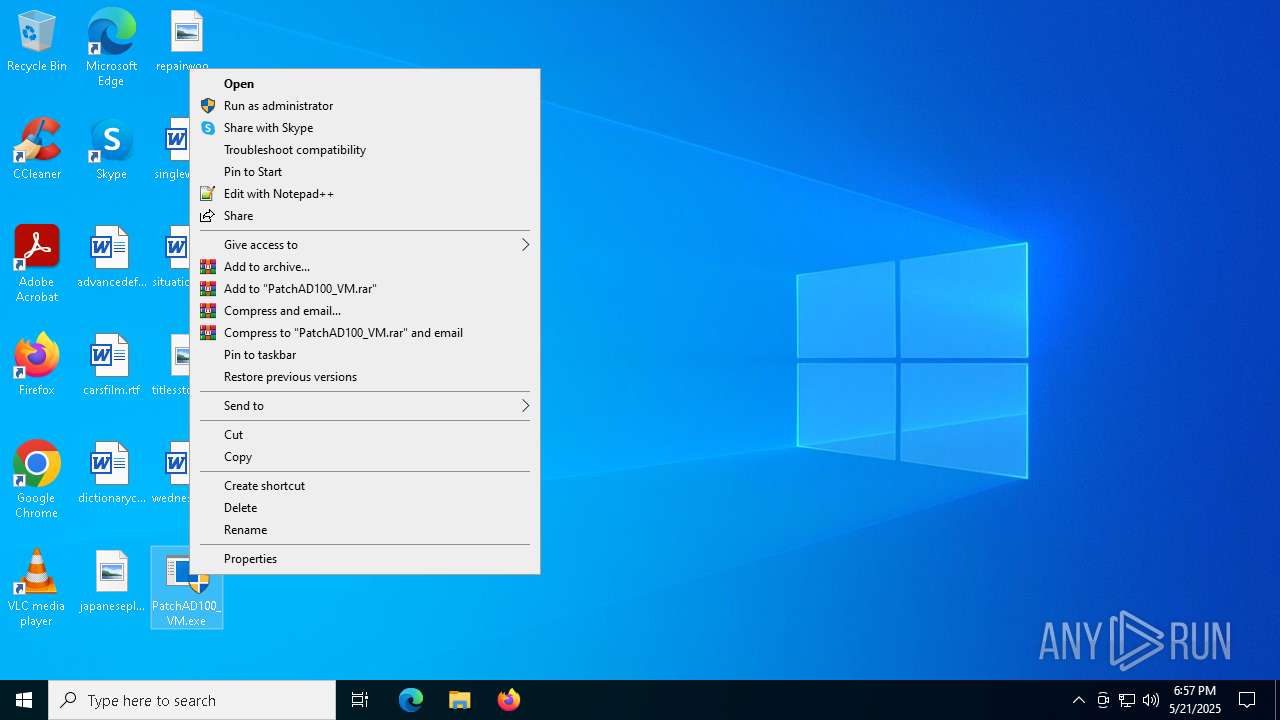The image size is (1280, 720).
Task: Select the VLC media player icon
Action: (37, 588)
